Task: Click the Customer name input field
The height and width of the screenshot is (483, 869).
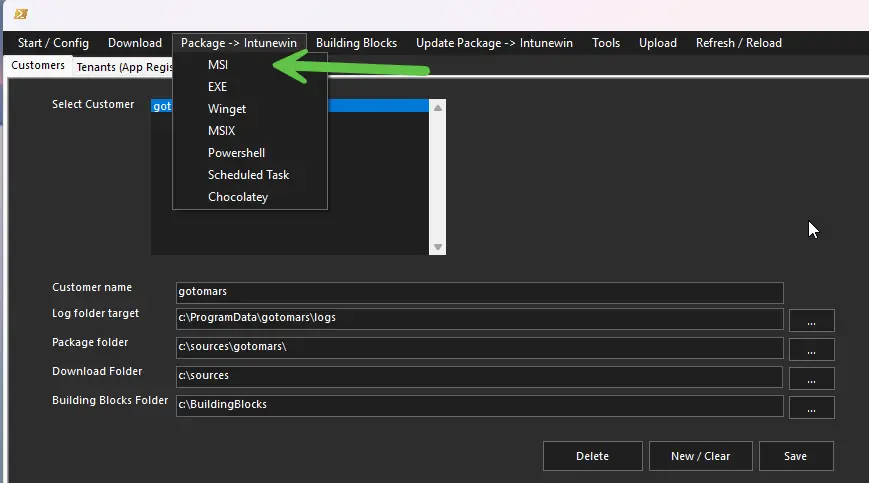Action: pos(479,293)
